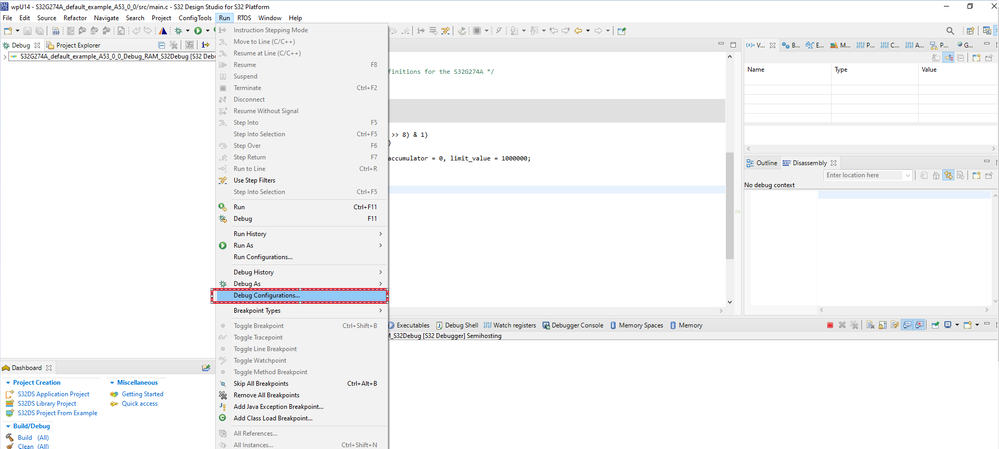Viewport: 999px width, 449px height.
Task: Open Debug History submenu
Action: click(299, 272)
